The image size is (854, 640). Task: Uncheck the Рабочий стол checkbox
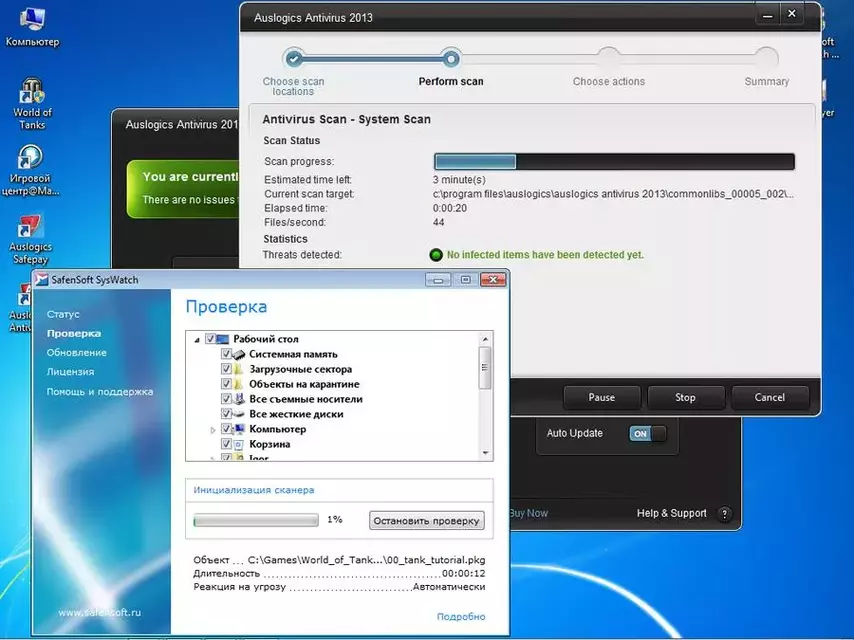click(x=210, y=339)
